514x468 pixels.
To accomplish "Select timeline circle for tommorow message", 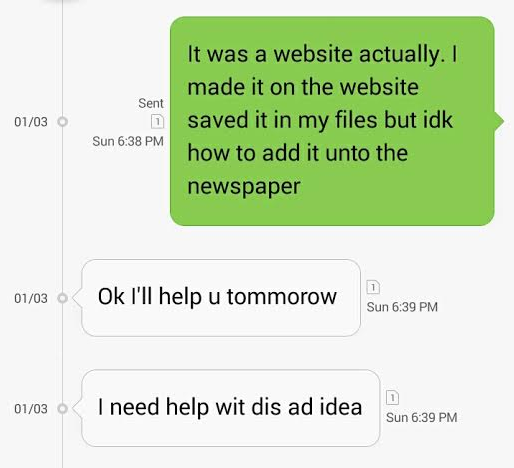I will click(x=63, y=298).
